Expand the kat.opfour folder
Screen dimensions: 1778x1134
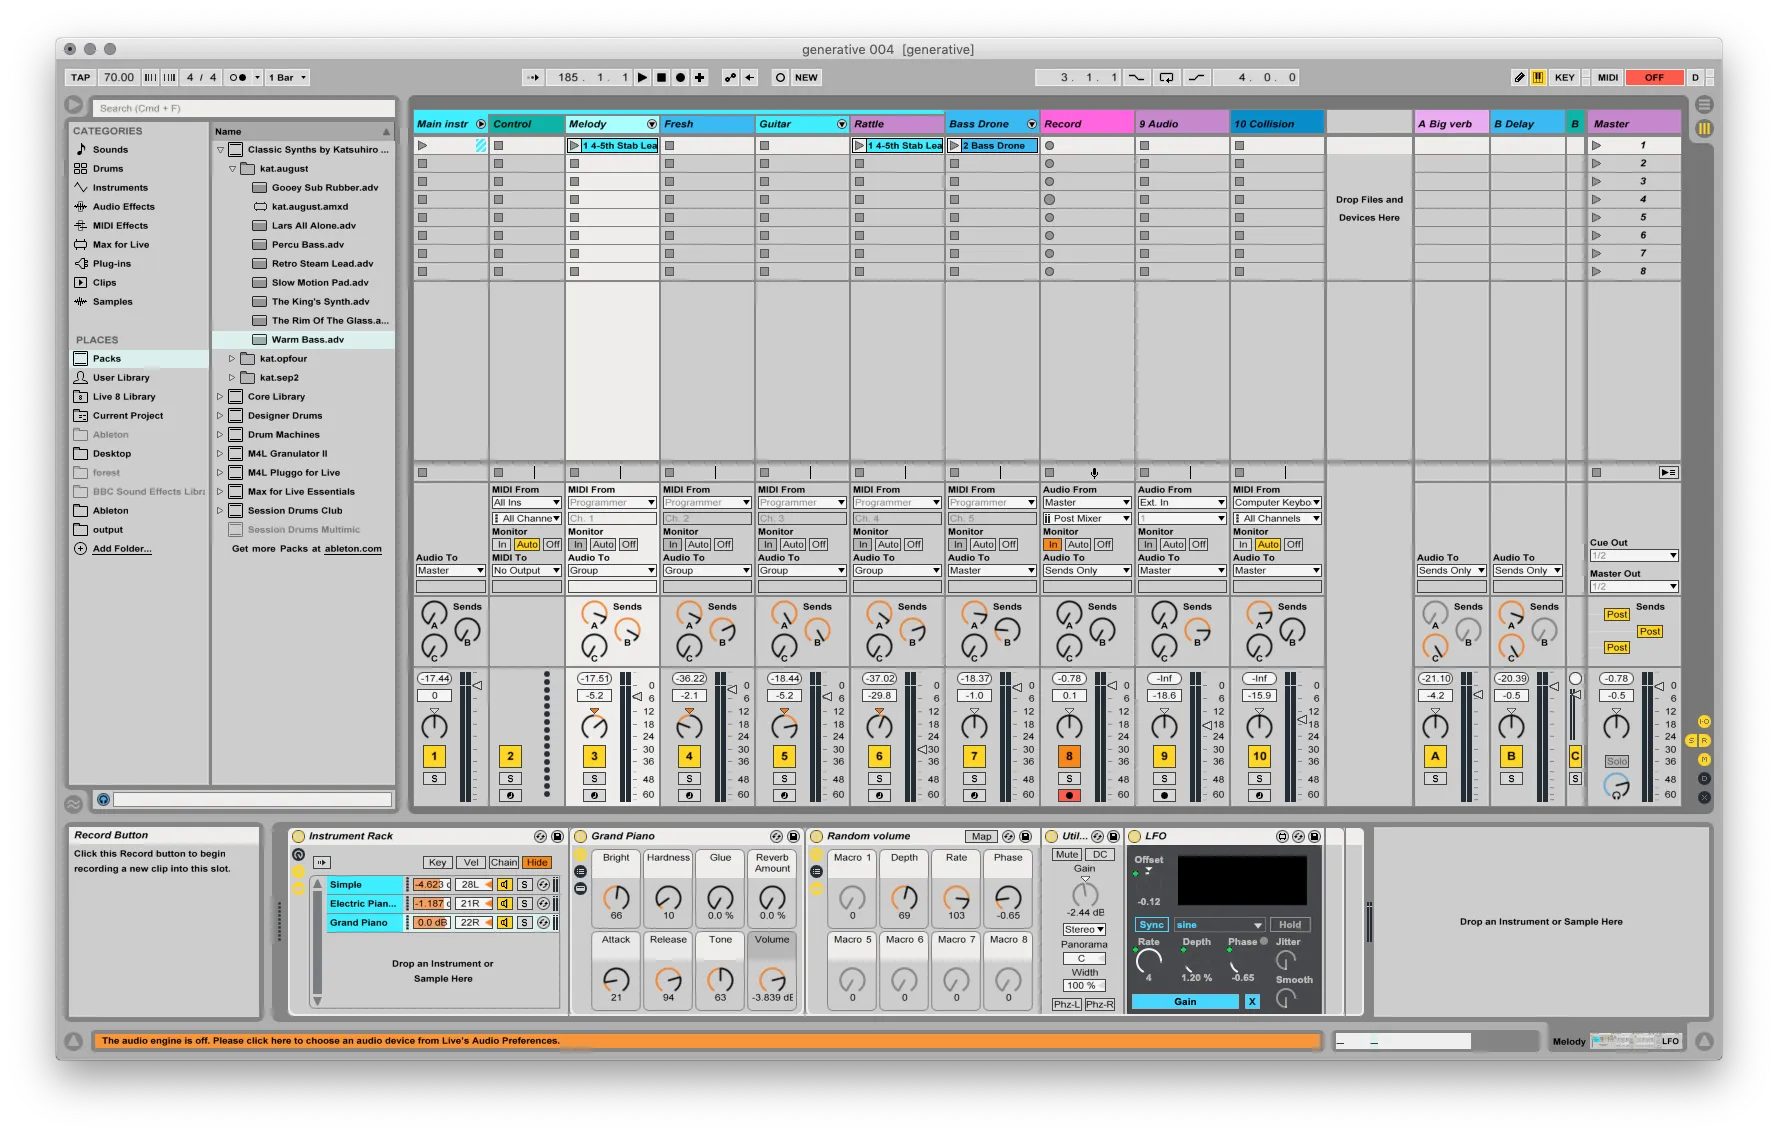point(232,359)
